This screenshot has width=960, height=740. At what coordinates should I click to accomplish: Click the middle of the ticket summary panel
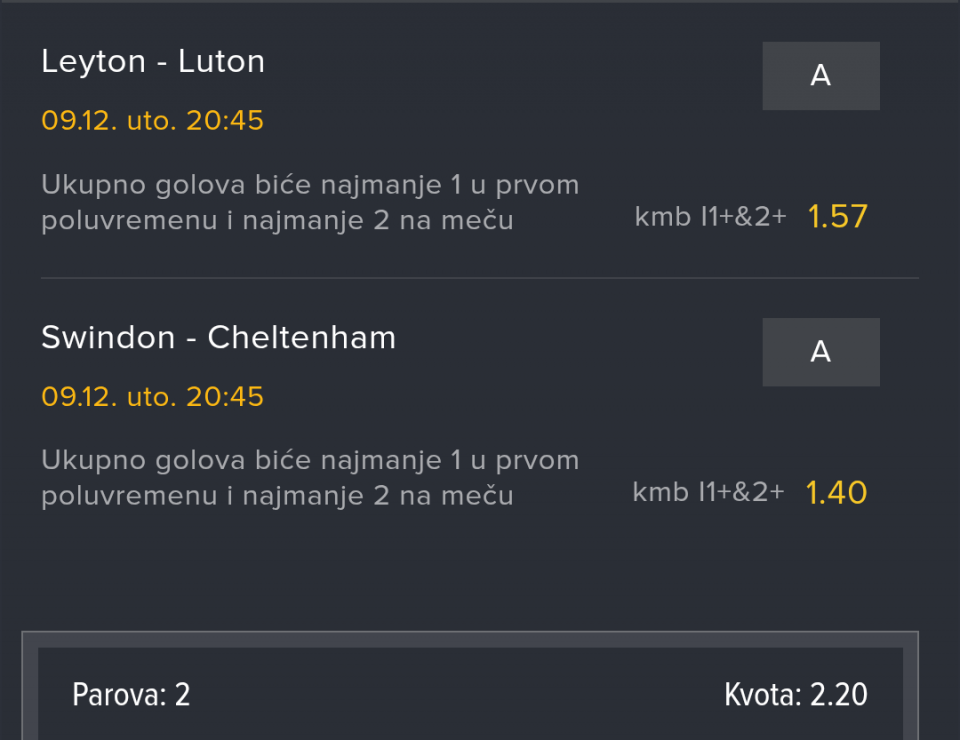point(470,695)
